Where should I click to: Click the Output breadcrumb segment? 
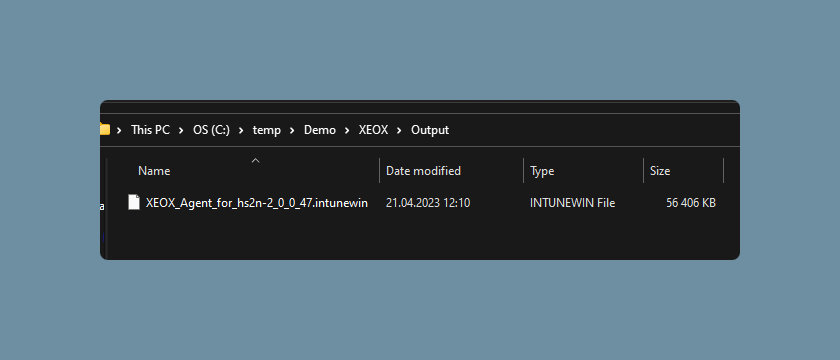point(430,130)
